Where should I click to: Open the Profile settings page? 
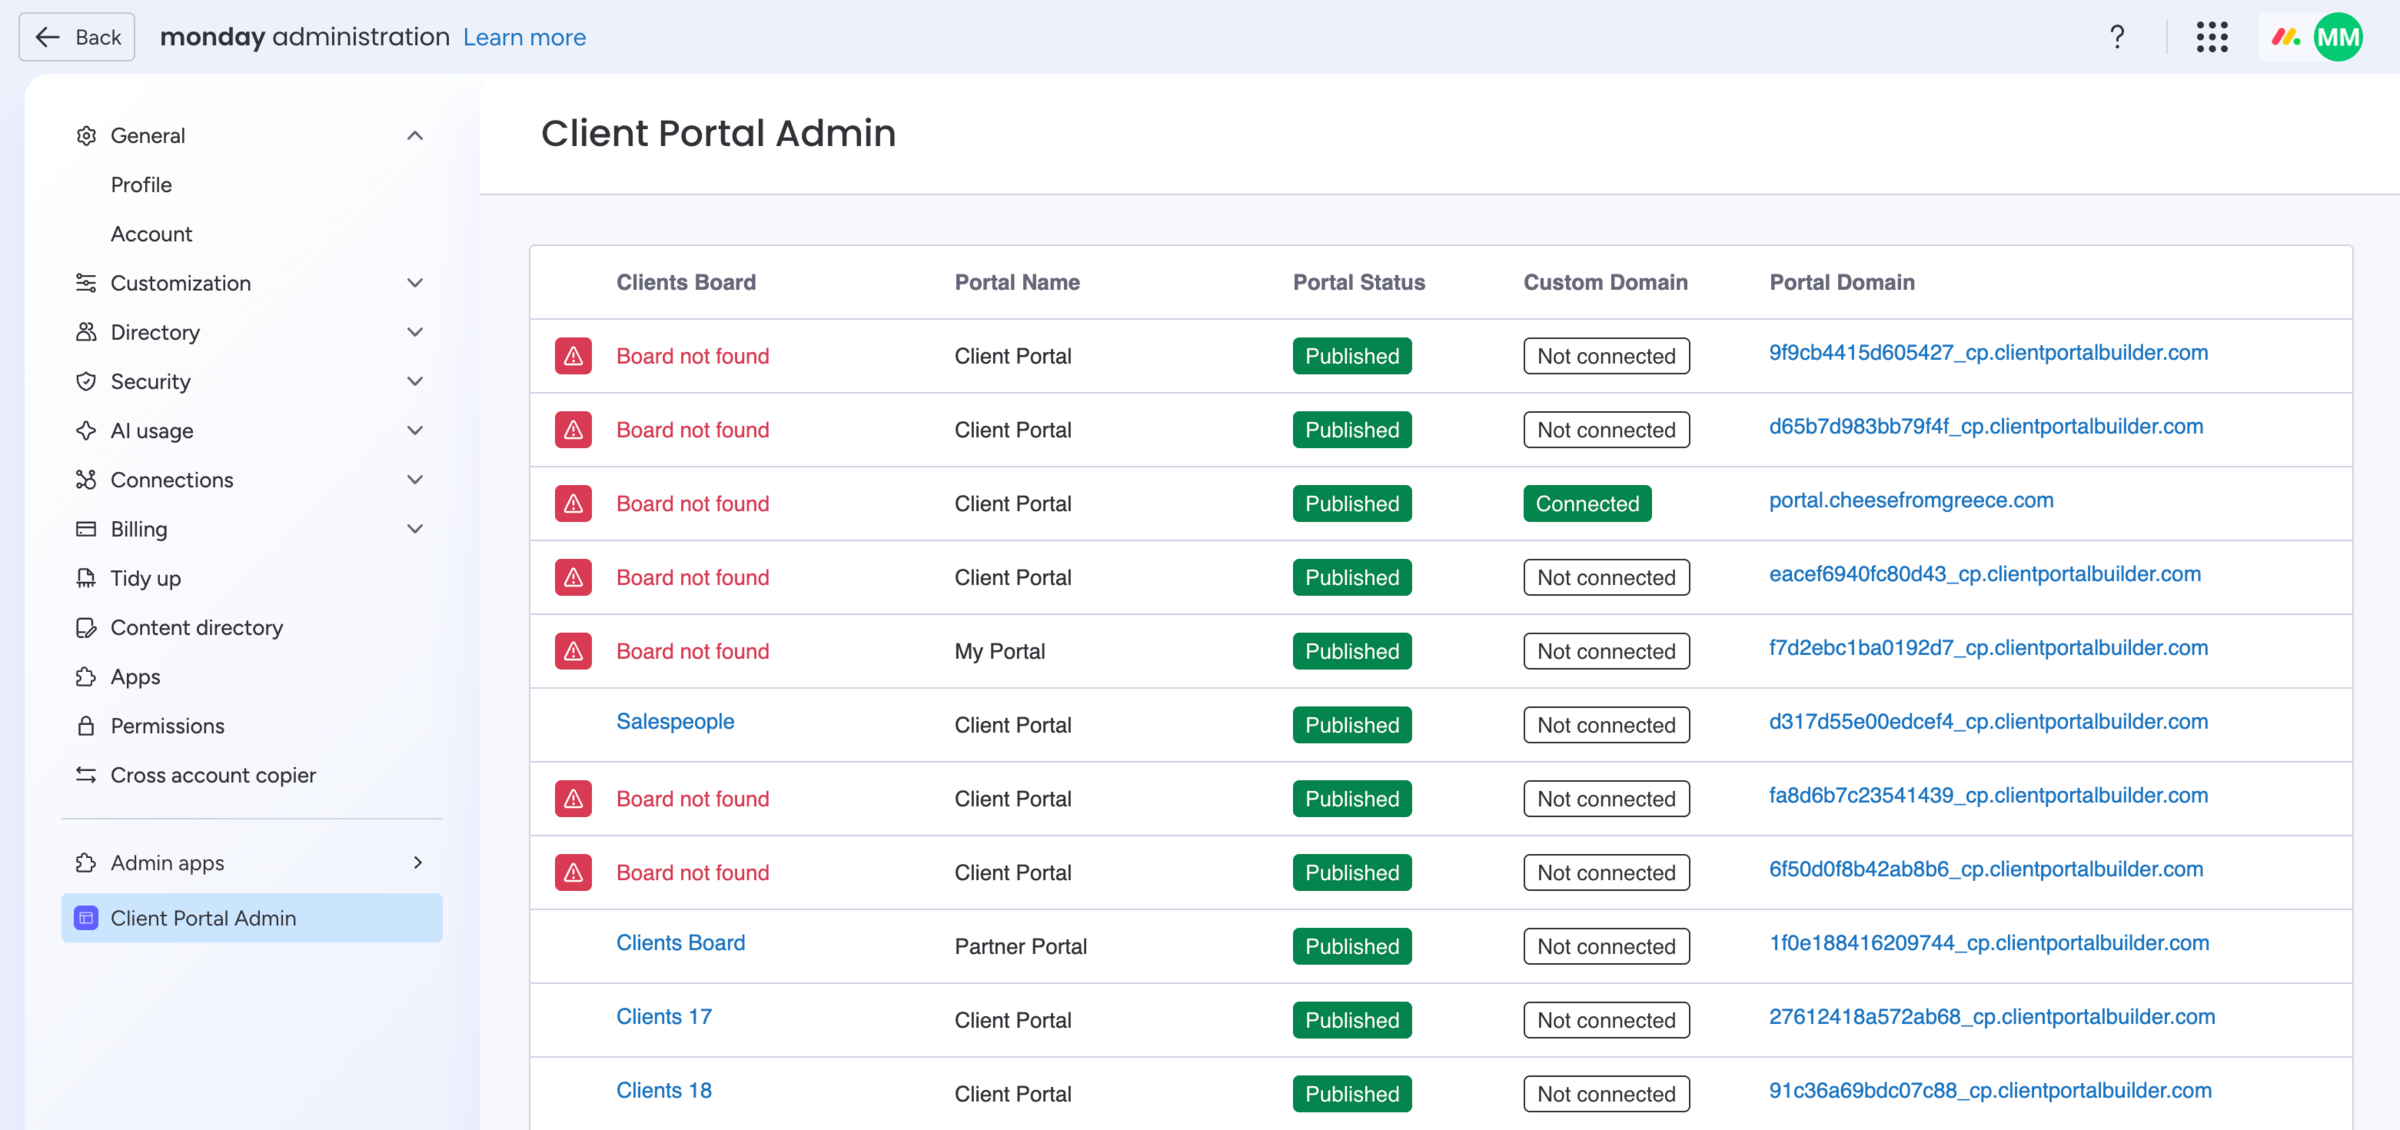(141, 185)
